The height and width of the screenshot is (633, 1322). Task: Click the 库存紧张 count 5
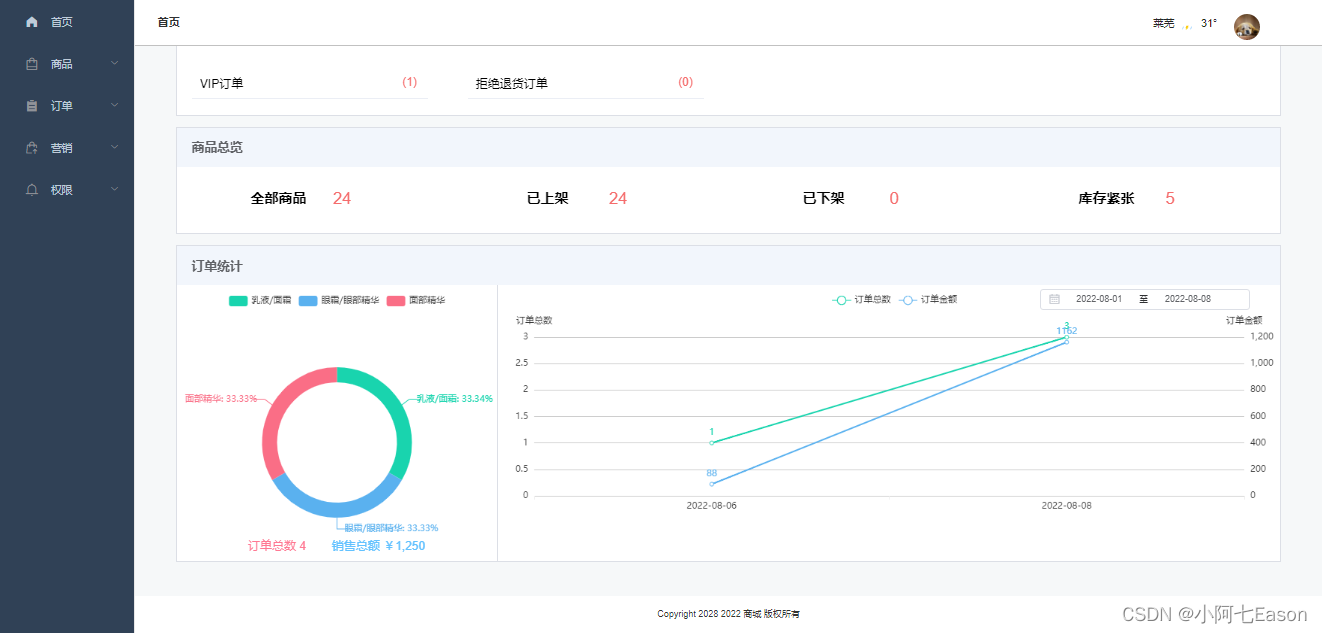point(1170,198)
